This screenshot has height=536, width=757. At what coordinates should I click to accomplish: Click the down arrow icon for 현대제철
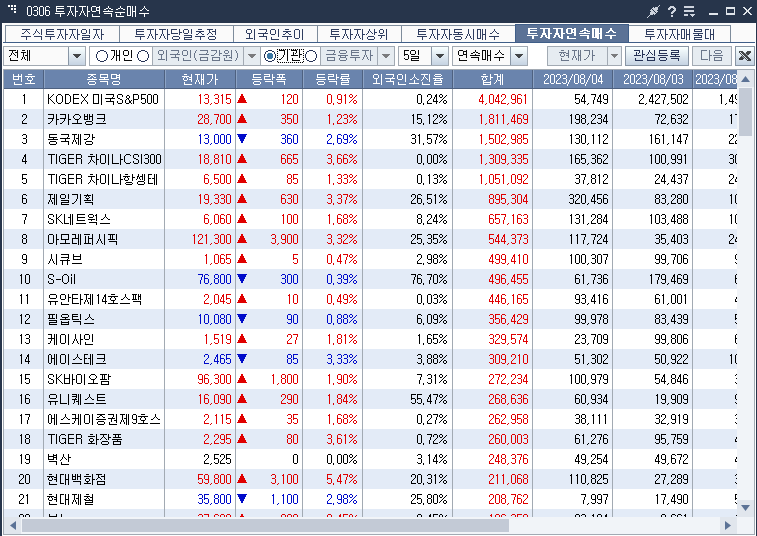tap(242, 498)
